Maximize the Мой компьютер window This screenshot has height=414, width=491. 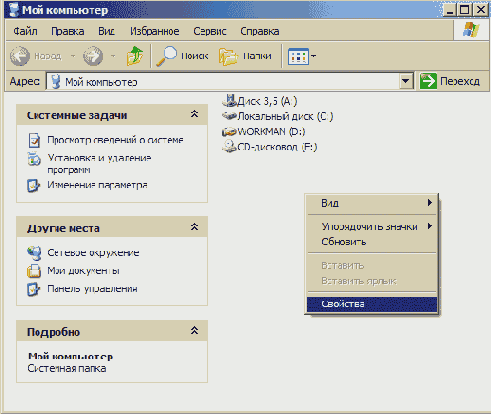pos(464,10)
